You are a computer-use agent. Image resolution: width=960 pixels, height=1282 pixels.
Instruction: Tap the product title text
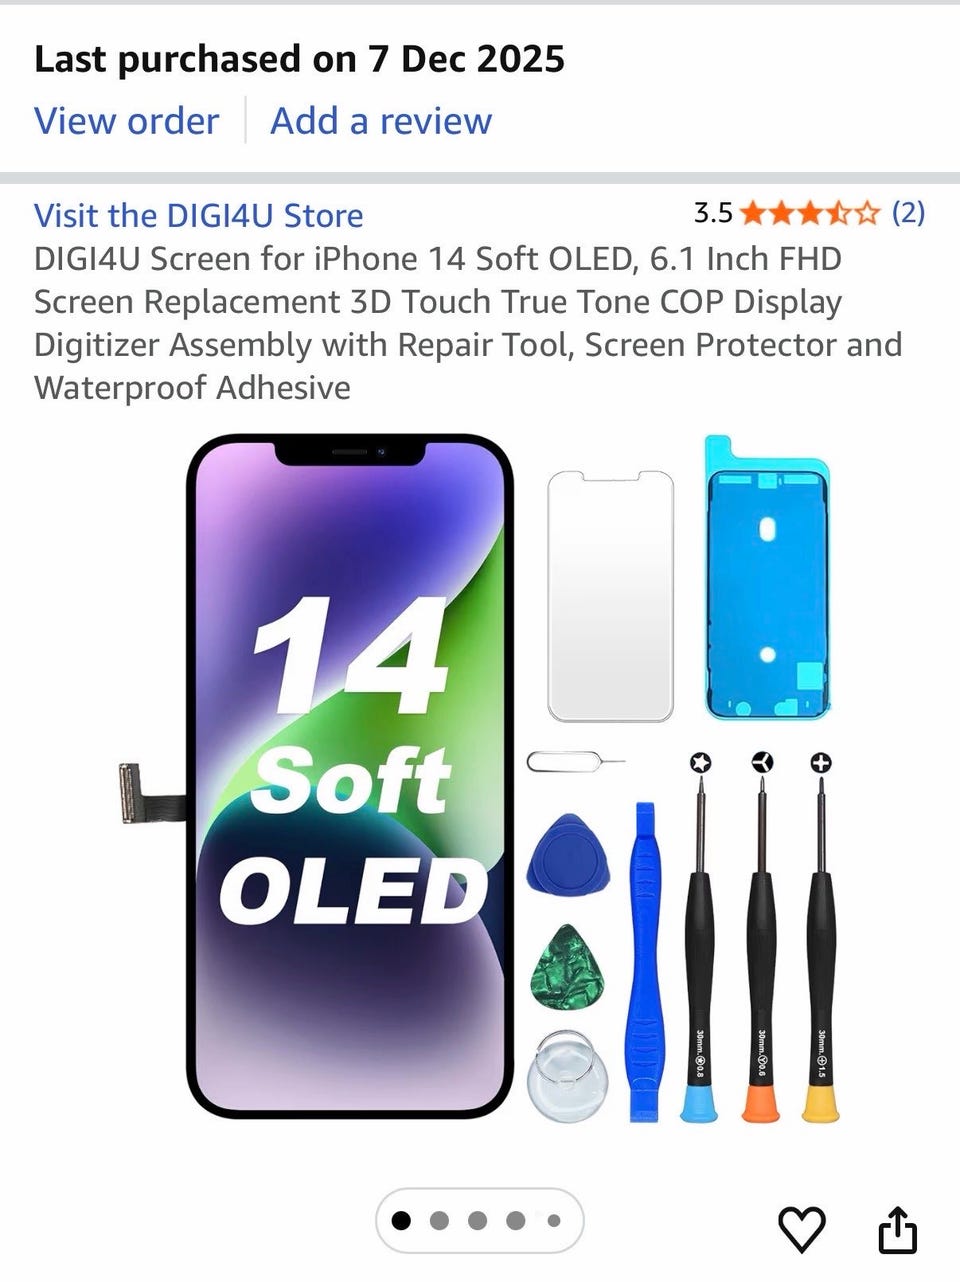[x=468, y=323]
